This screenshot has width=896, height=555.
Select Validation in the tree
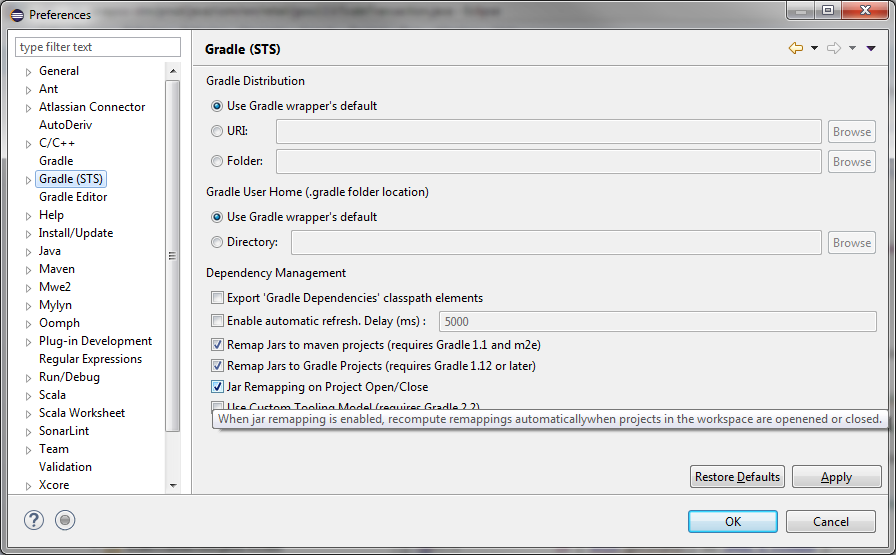pyautogui.click(x=65, y=467)
